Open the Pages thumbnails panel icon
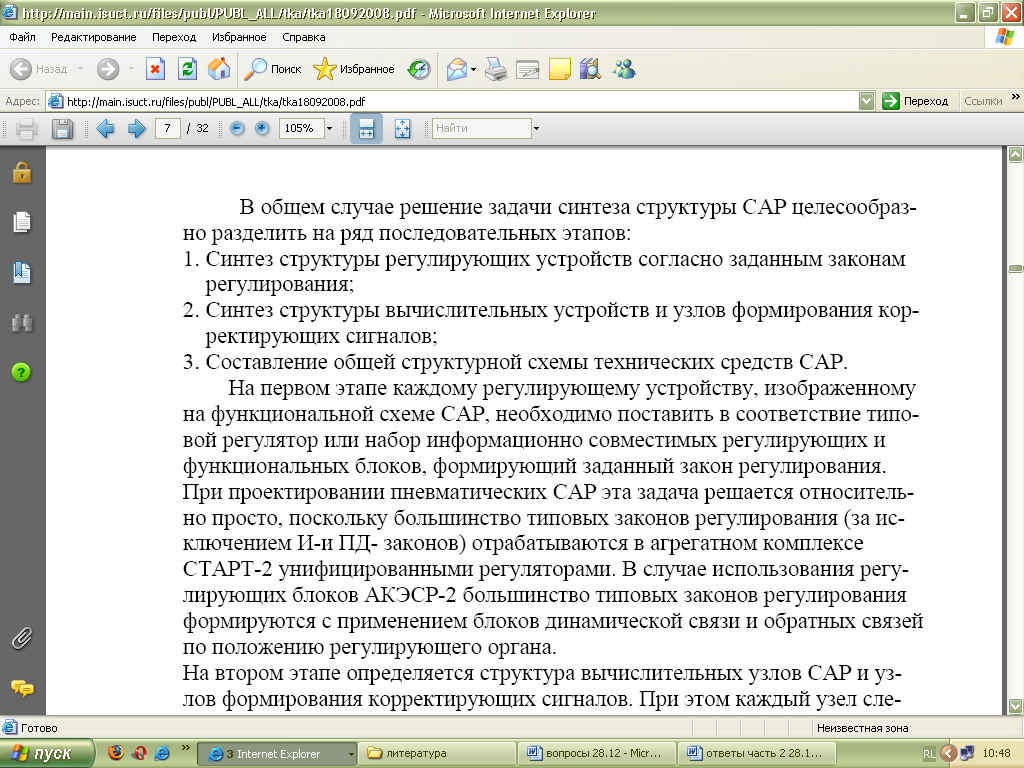1024x768 pixels. click(22, 222)
